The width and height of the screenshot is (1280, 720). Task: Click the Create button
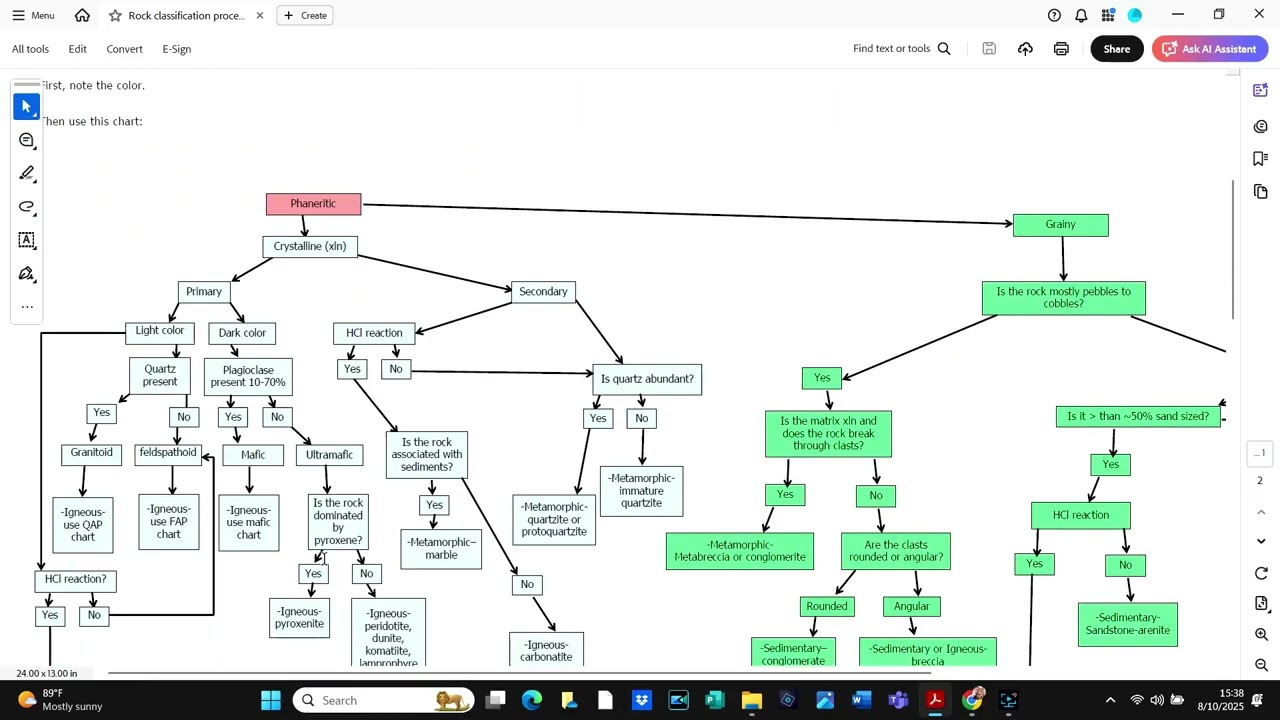coord(305,15)
